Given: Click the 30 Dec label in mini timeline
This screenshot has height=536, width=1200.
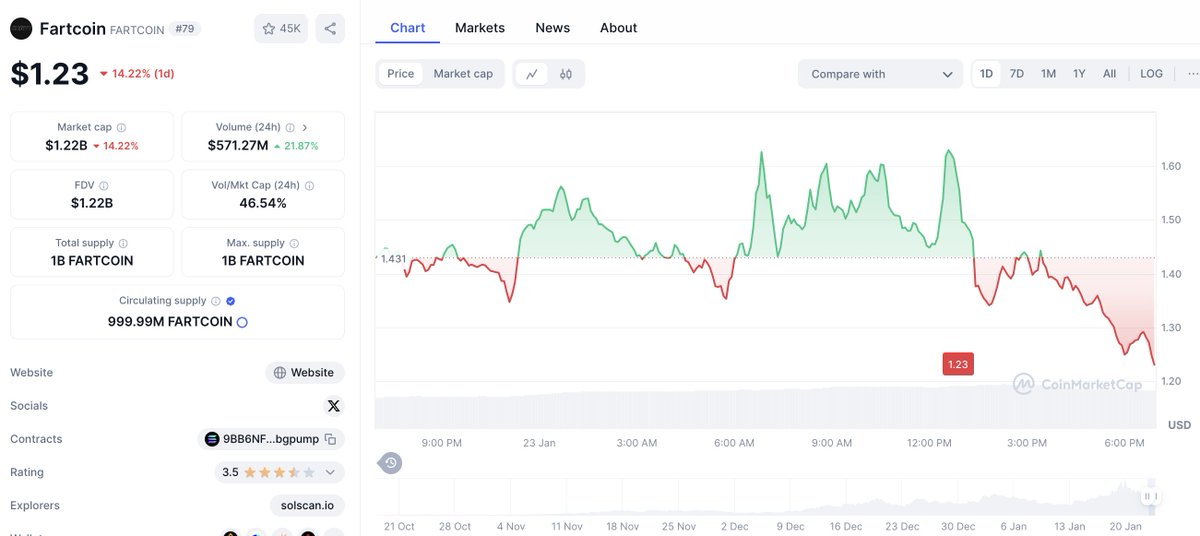Looking at the screenshot, I should point(958,526).
